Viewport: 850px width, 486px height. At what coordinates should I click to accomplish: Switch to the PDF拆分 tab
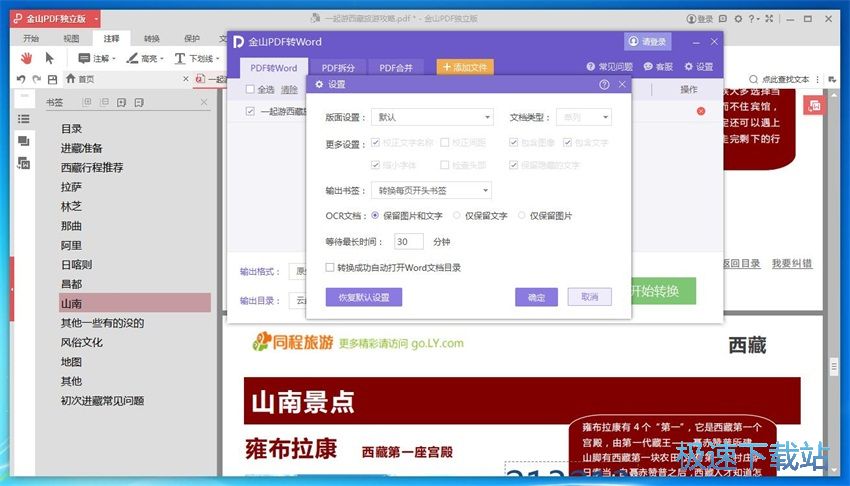click(x=338, y=68)
